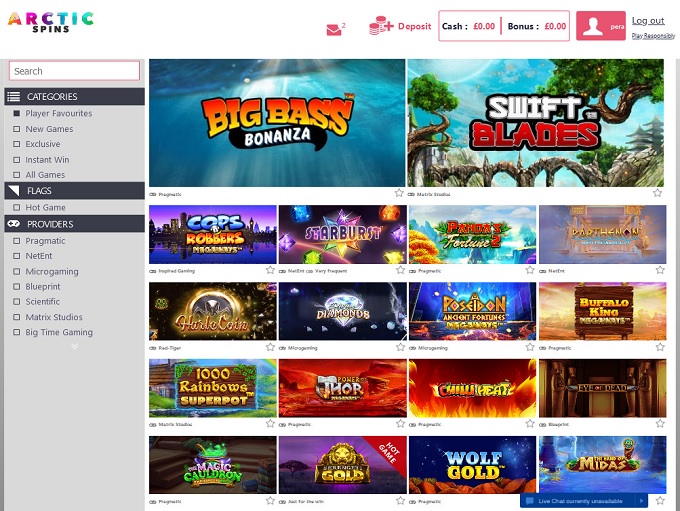Star the Buffalo King Megaways game

660,347
